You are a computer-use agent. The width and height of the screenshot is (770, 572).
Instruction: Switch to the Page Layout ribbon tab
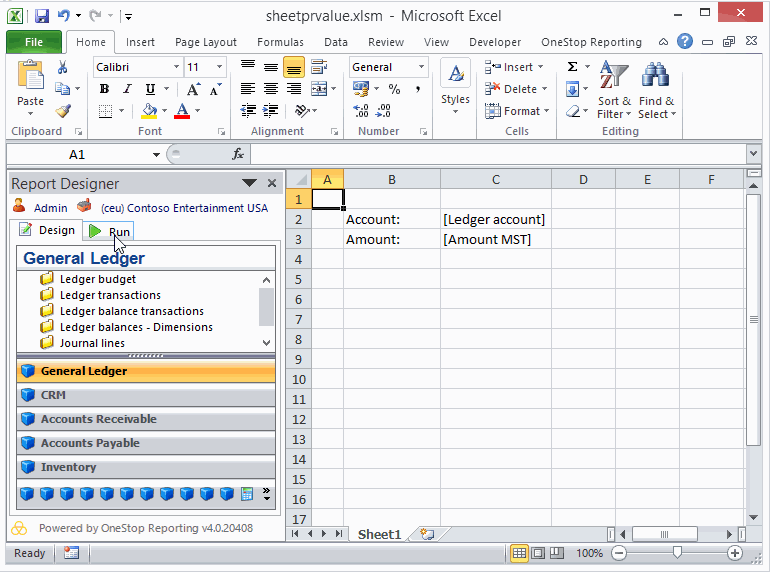[x=206, y=42]
